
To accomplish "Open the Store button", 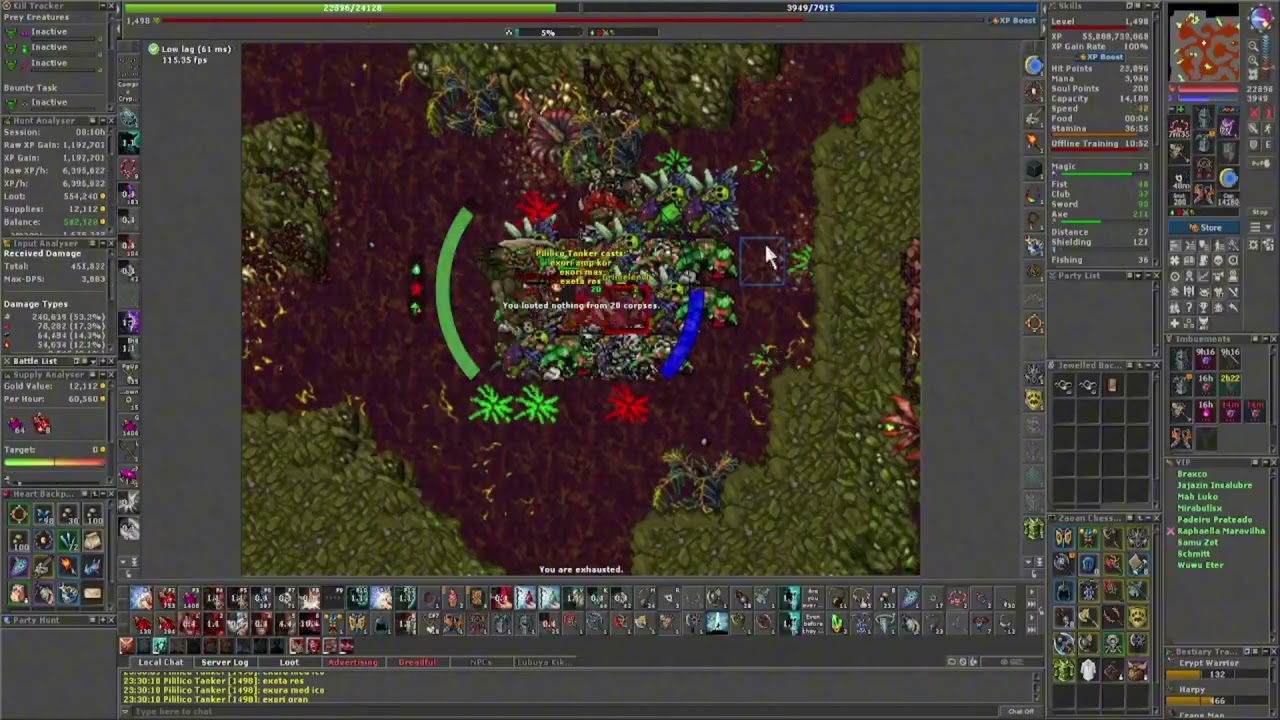I will (1205, 227).
